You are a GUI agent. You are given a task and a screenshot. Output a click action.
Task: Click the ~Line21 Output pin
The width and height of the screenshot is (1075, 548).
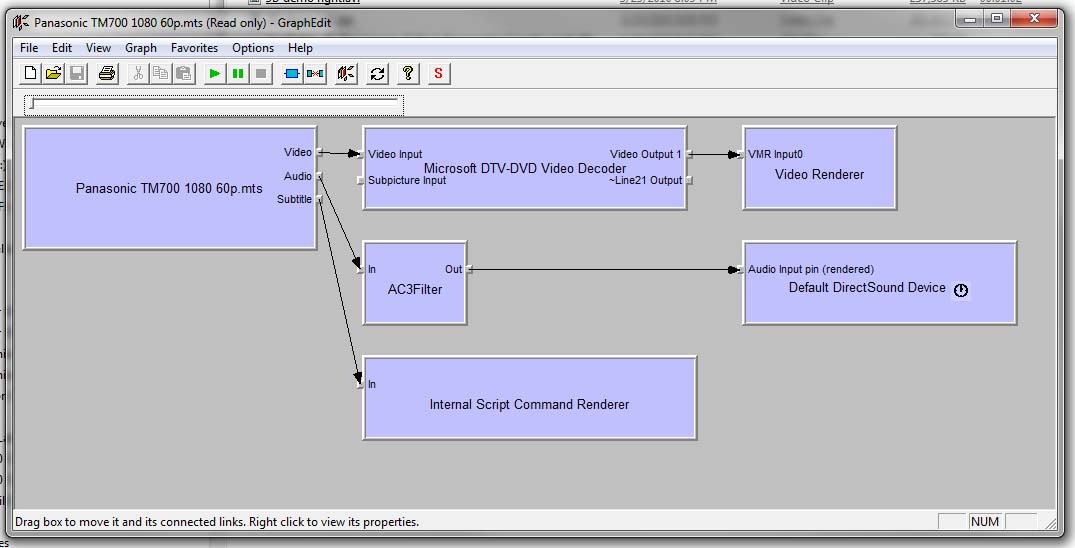pos(689,180)
